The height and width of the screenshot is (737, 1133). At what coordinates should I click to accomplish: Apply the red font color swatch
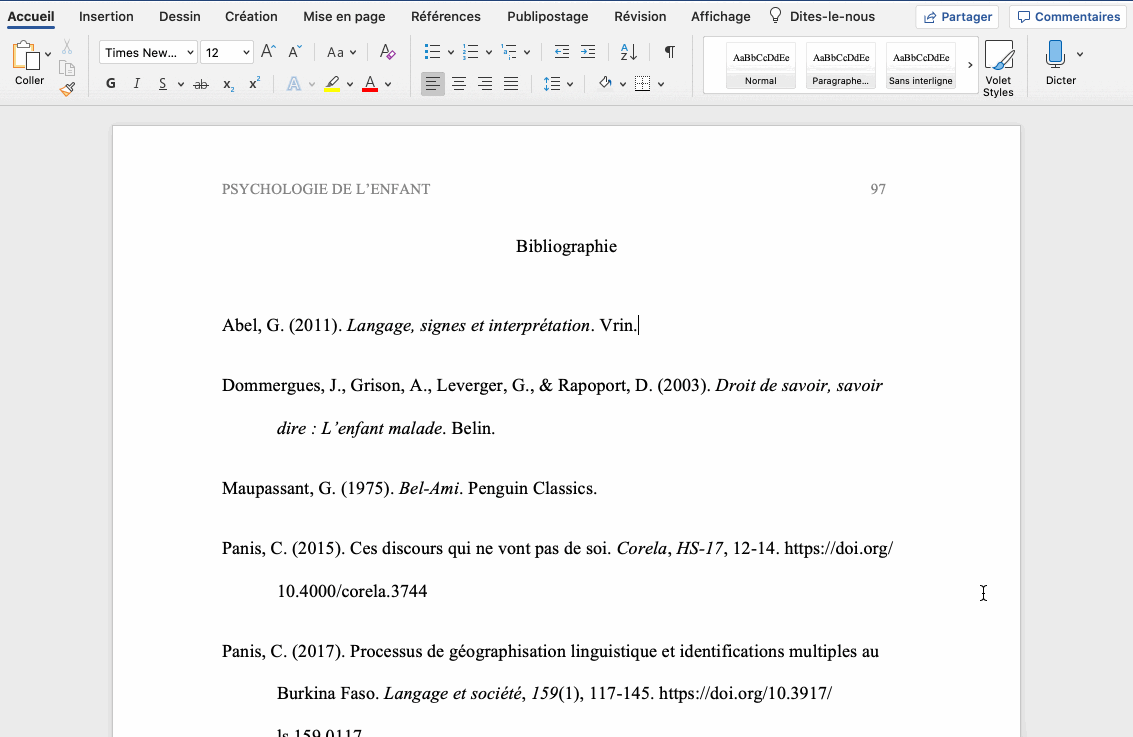coord(370,84)
